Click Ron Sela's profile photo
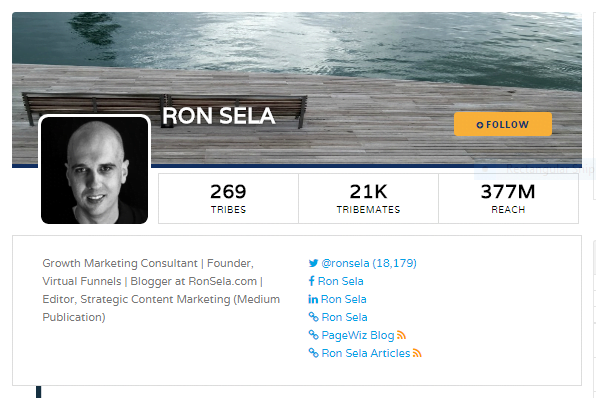Viewport: 596px width, 398px height. click(x=94, y=170)
